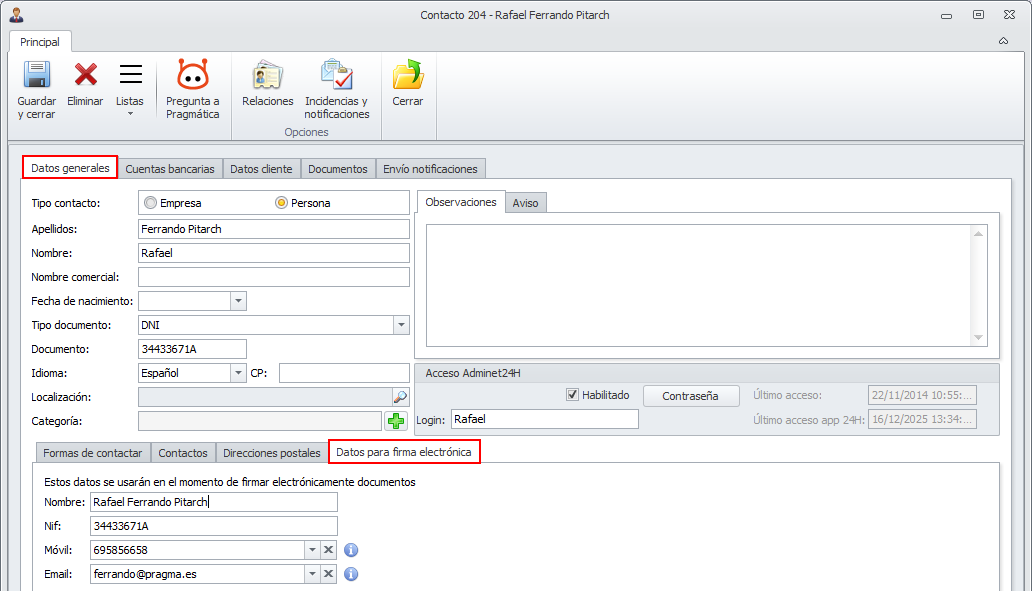This screenshot has height=591, width=1032.
Task: Click Guardar y cerrar save icon
Action: pos(37,75)
